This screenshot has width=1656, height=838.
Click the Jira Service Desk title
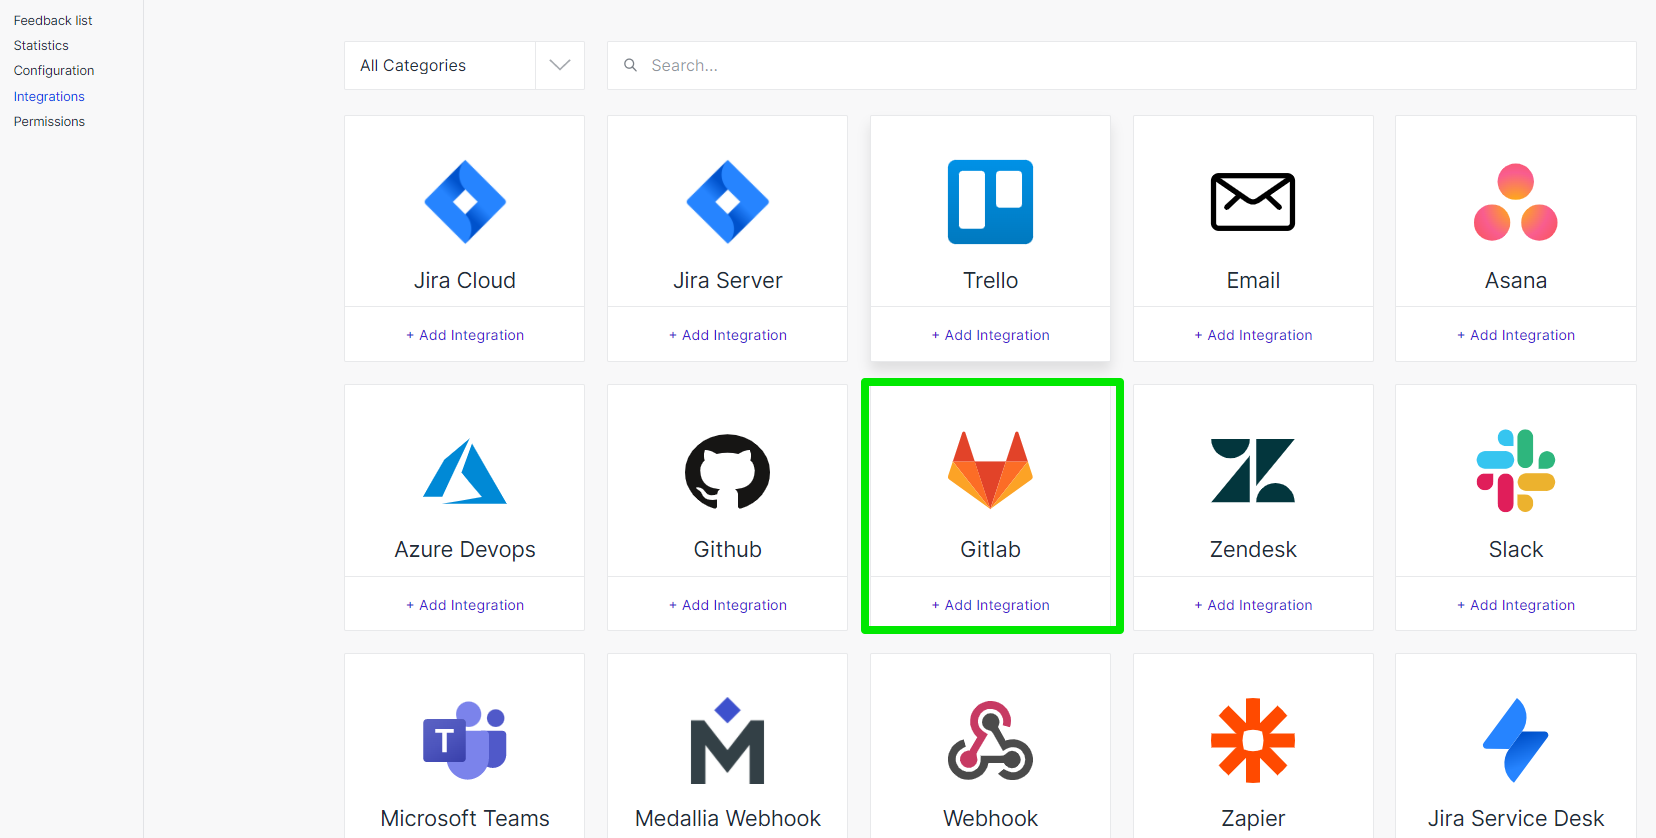(1516, 818)
